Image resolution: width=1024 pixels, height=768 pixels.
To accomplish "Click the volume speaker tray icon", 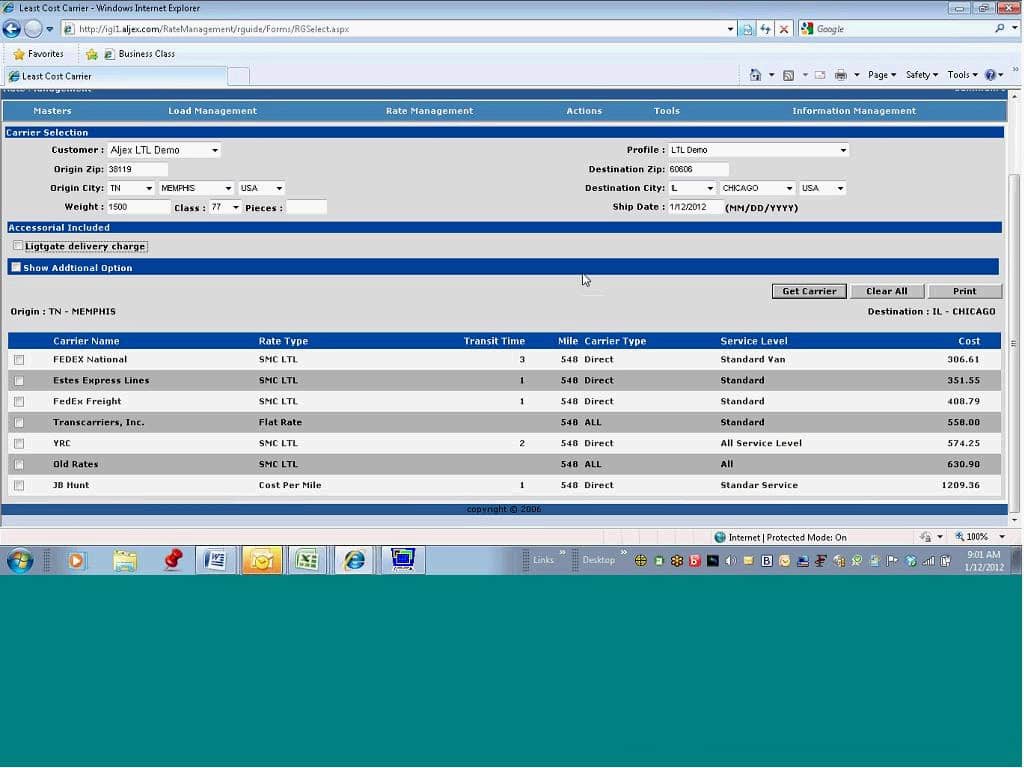I will (731, 561).
